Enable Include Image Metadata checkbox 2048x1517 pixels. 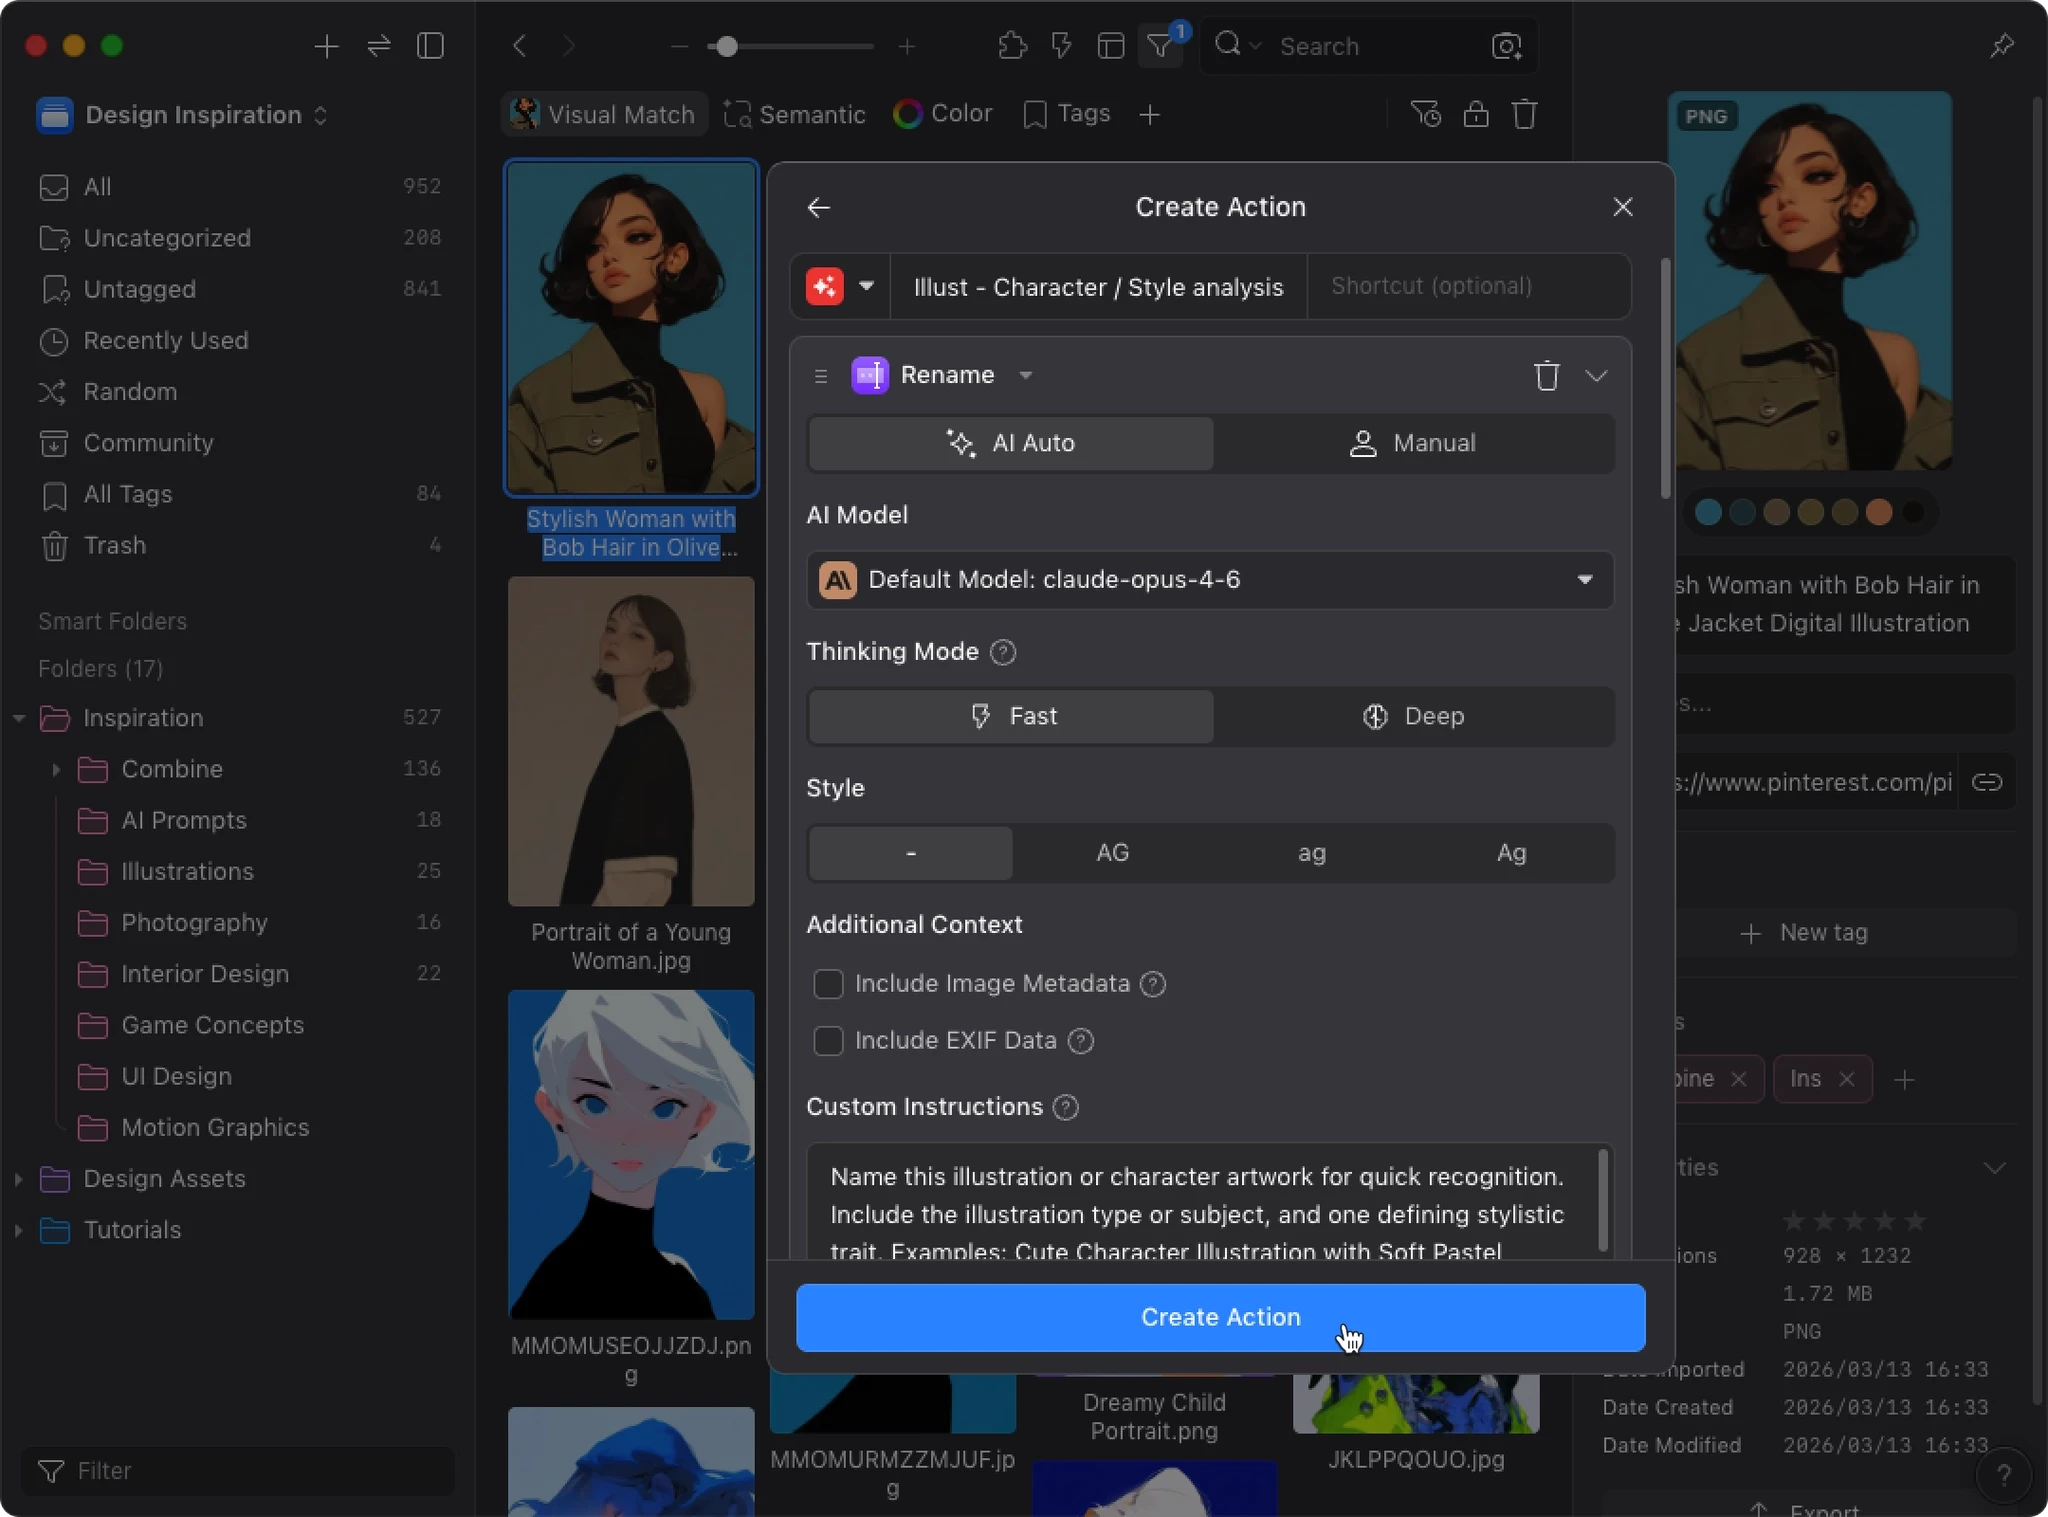tap(828, 984)
